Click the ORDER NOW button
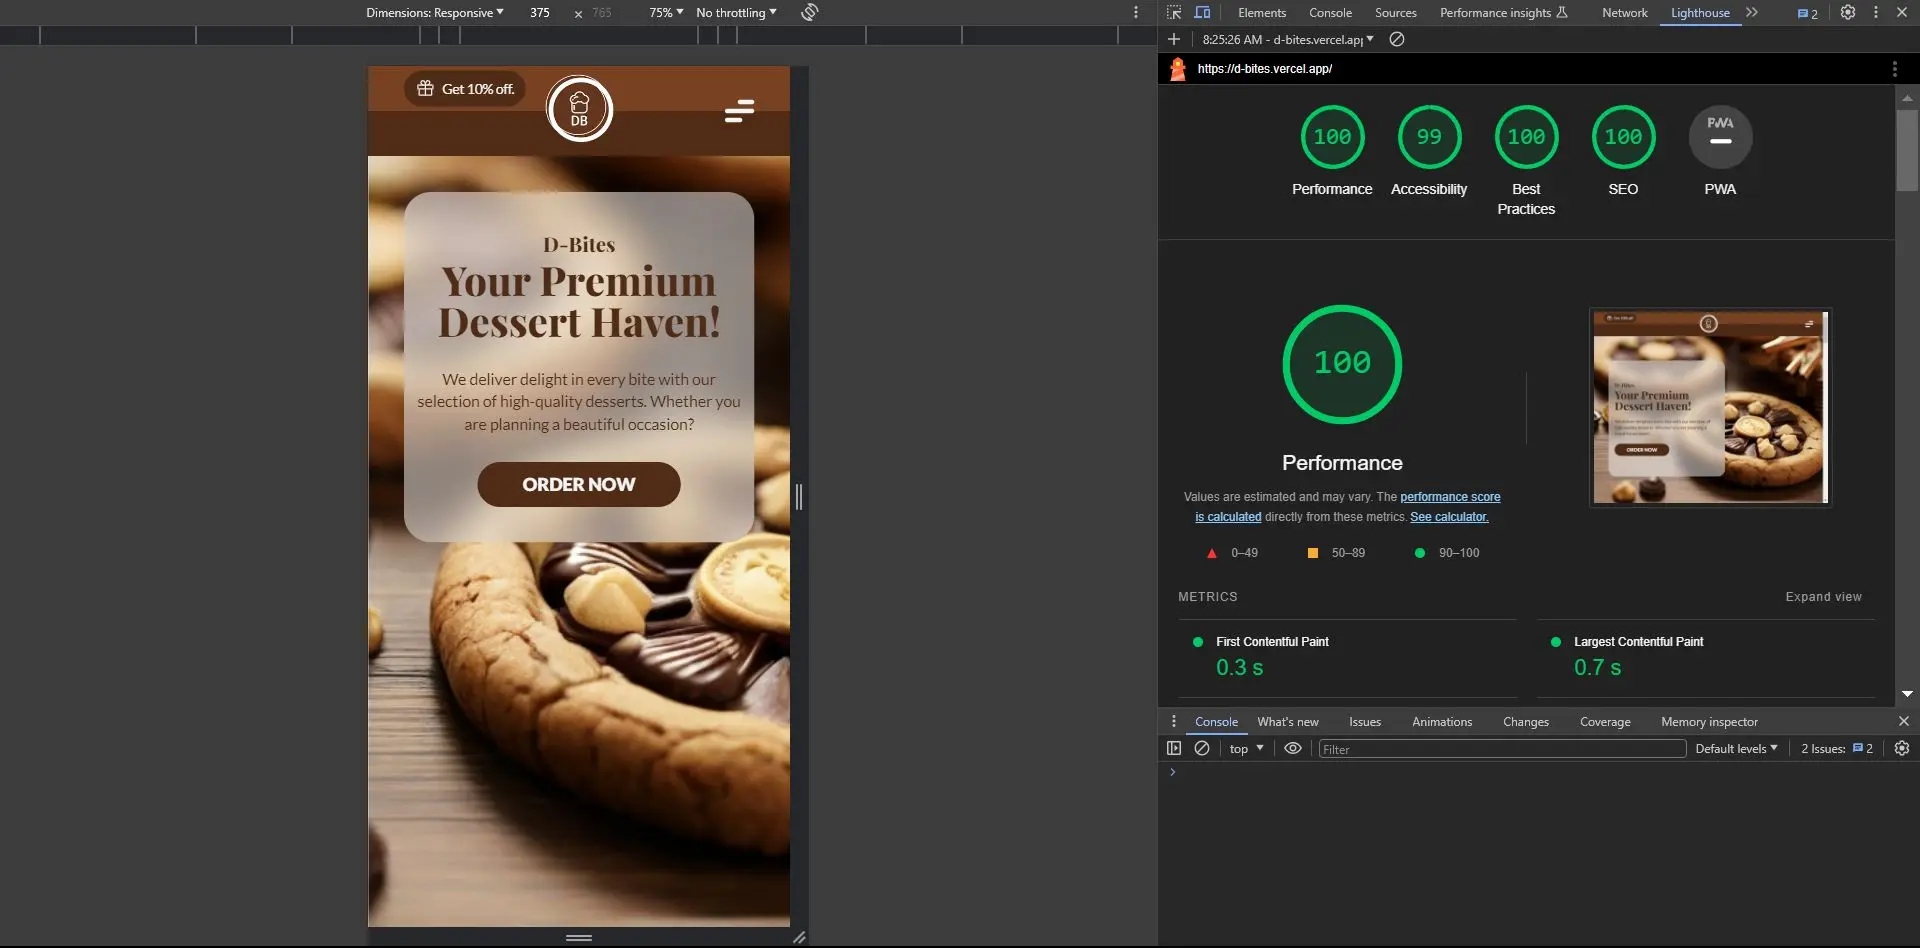 [578, 484]
